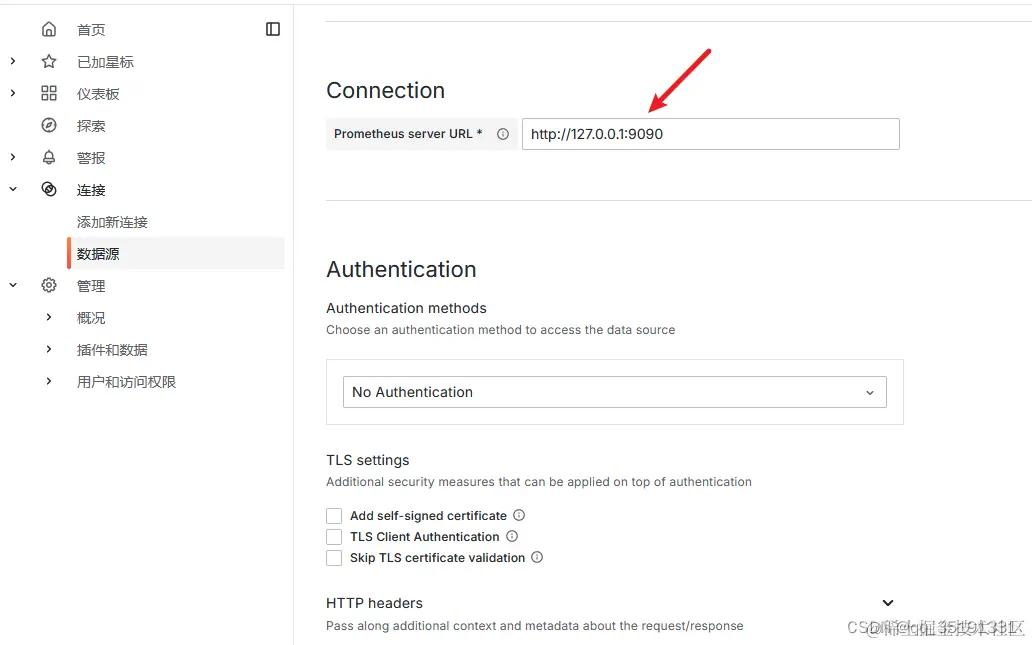This screenshot has width=1032, height=645.
Task: Open info icon for self-signed certificate
Action: click(519, 515)
